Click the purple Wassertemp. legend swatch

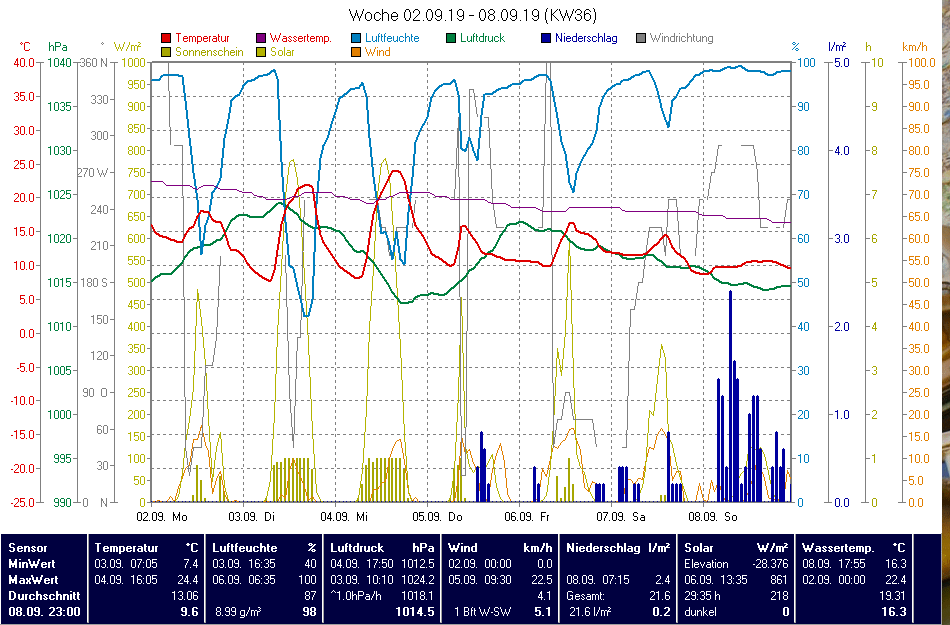(x=261, y=38)
